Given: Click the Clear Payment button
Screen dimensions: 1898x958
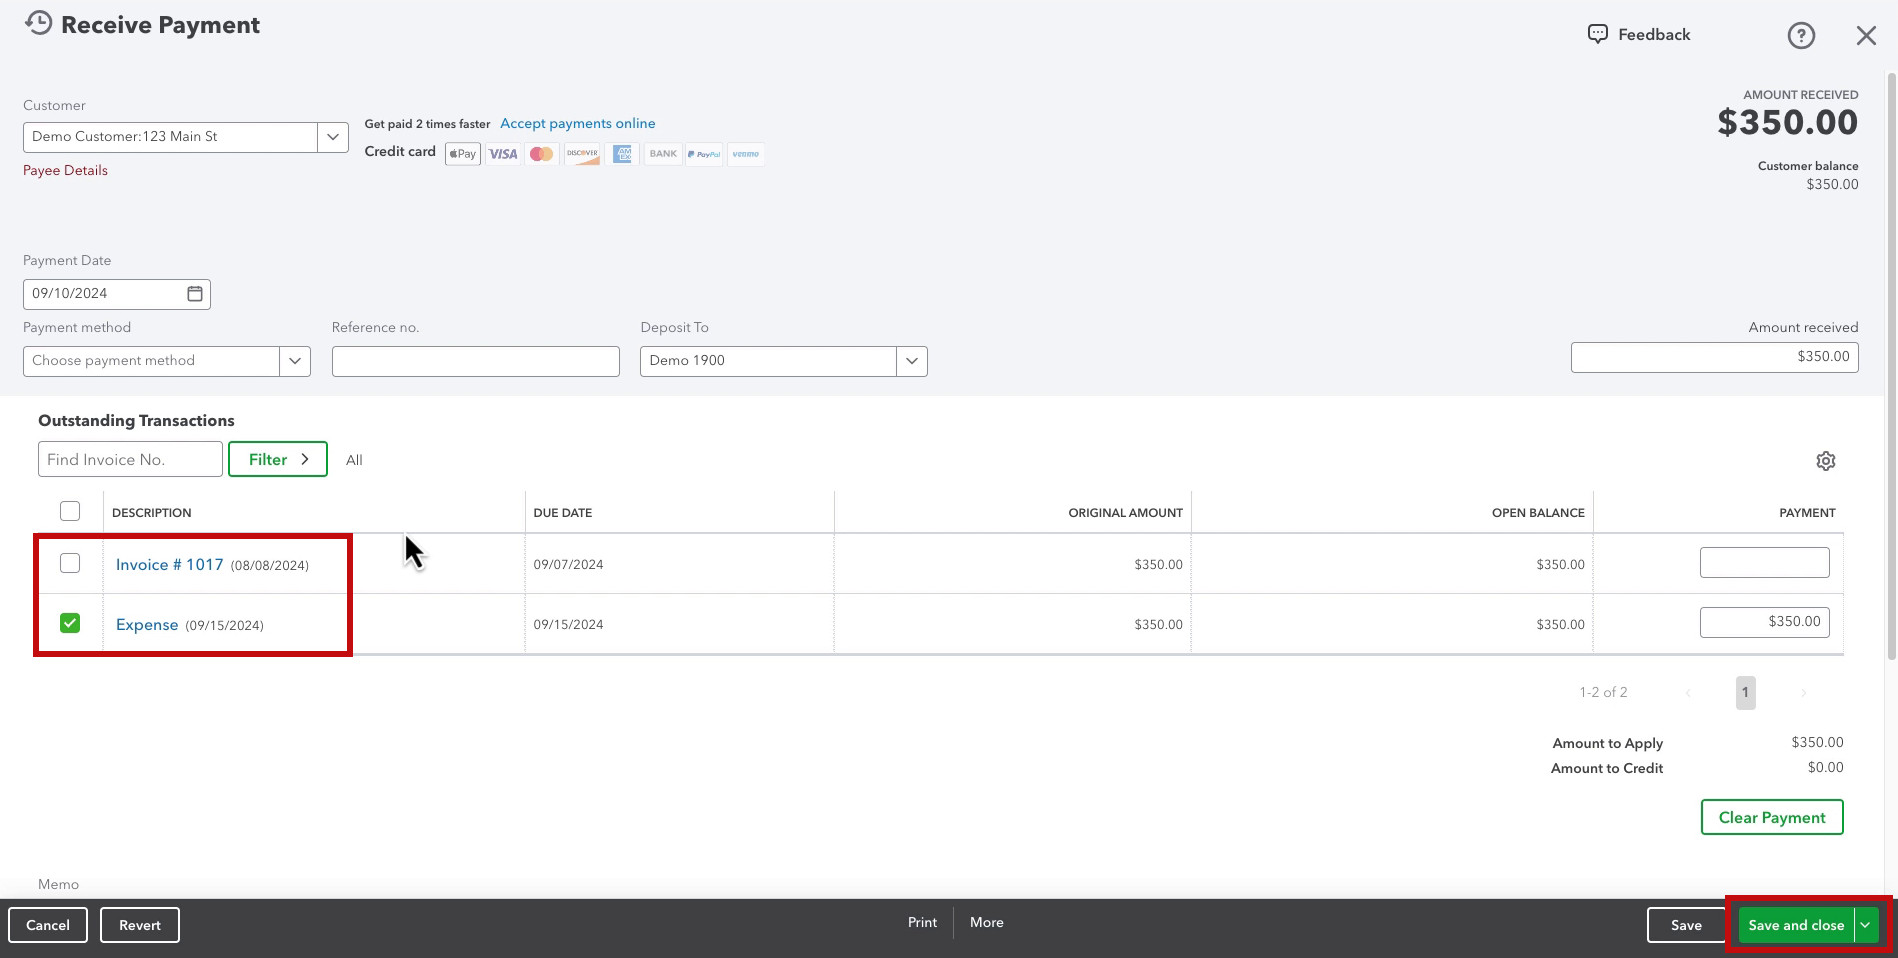Looking at the screenshot, I should point(1772,817).
